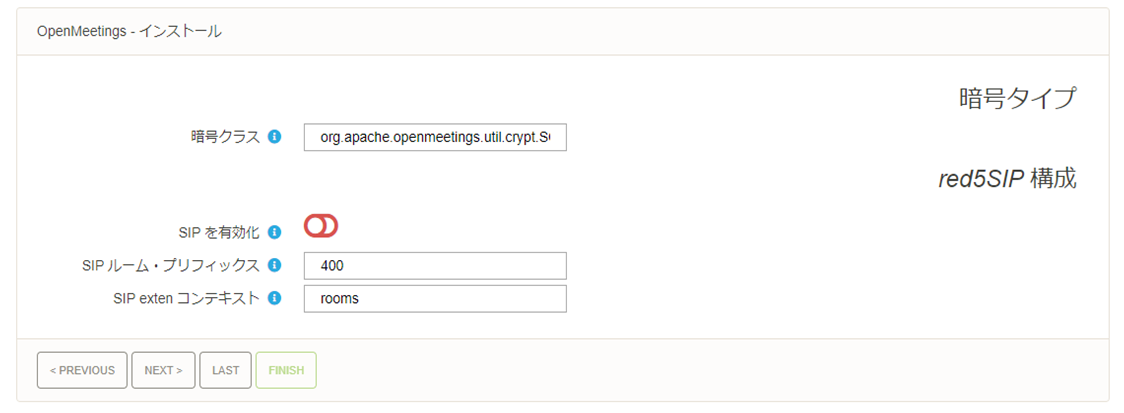This screenshot has width=1124, height=413.
Task: Click the green FINISH button
Action: [286, 370]
